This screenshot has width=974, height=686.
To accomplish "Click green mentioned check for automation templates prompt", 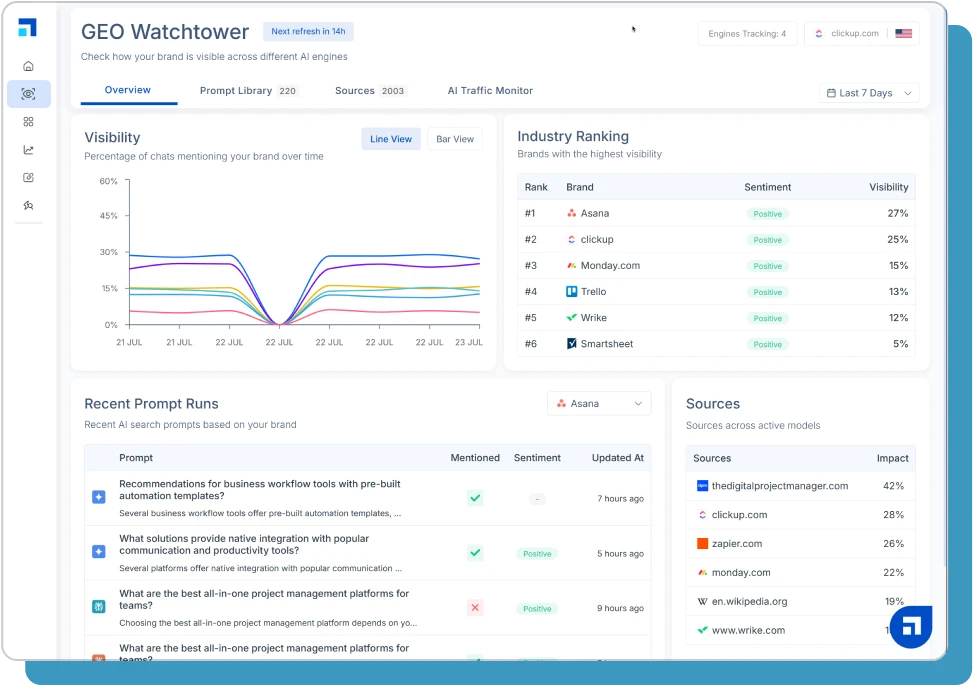I will pyautogui.click(x=475, y=498).
